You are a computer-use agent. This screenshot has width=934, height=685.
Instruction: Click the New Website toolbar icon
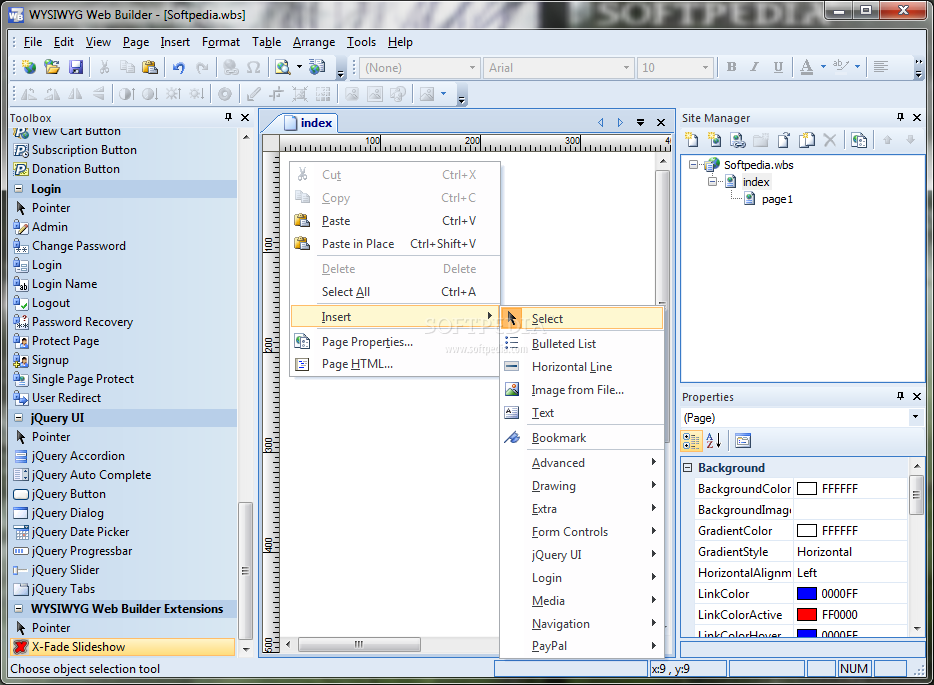click(x=29, y=67)
